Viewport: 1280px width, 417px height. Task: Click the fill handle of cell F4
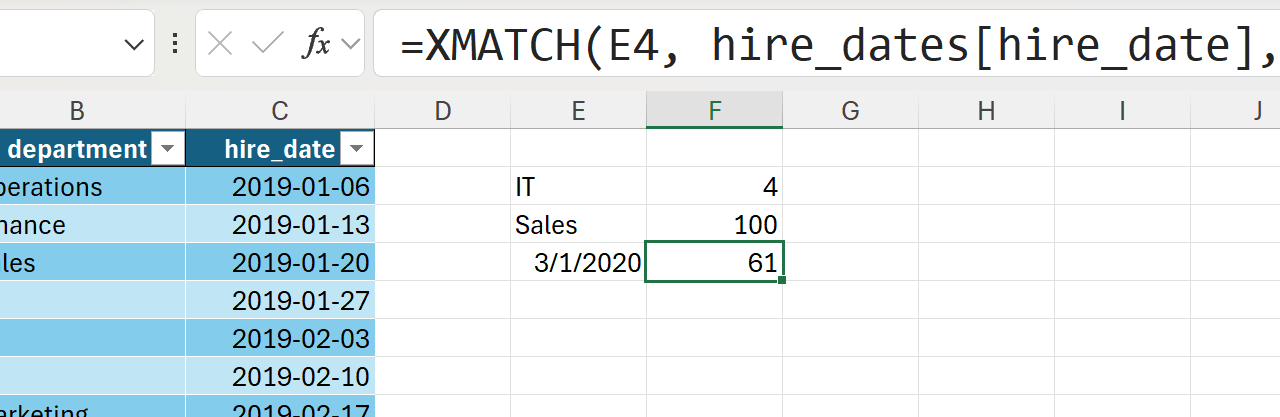coord(781,280)
